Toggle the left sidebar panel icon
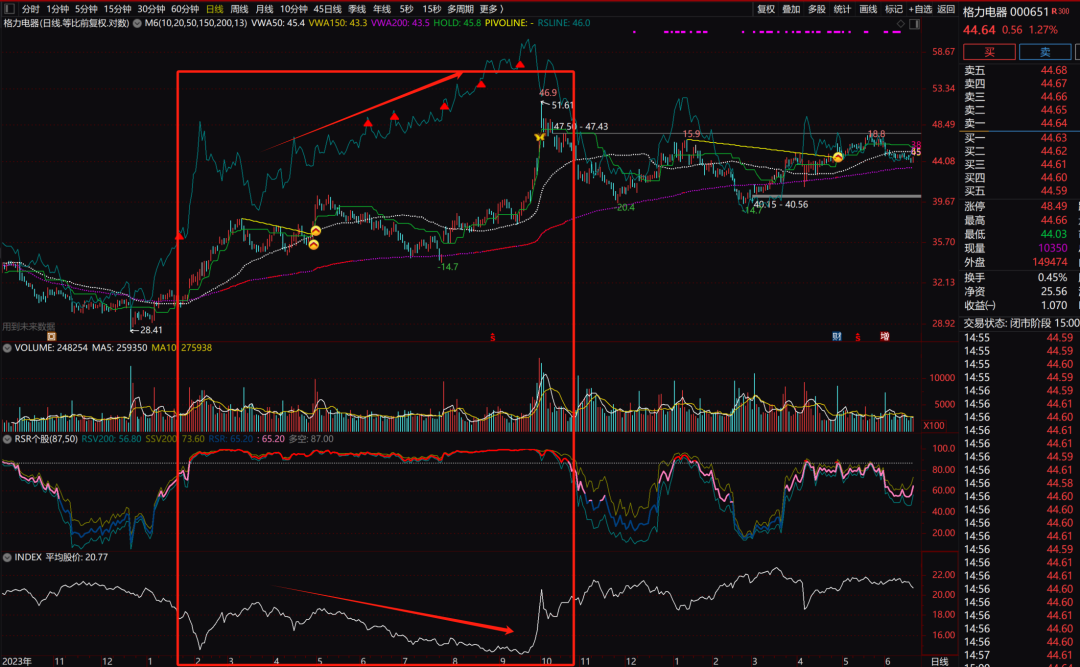The width and height of the screenshot is (1080, 667). pyautogui.click(x=9, y=9)
